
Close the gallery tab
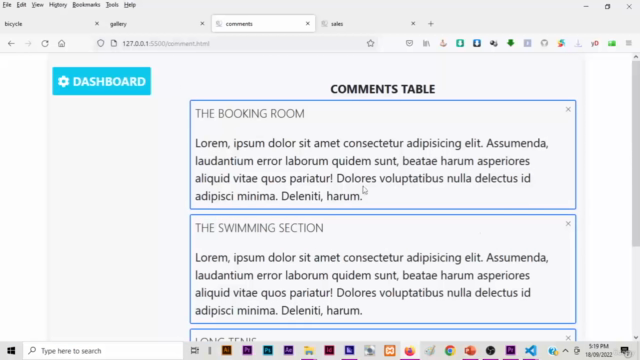[x=202, y=24]
